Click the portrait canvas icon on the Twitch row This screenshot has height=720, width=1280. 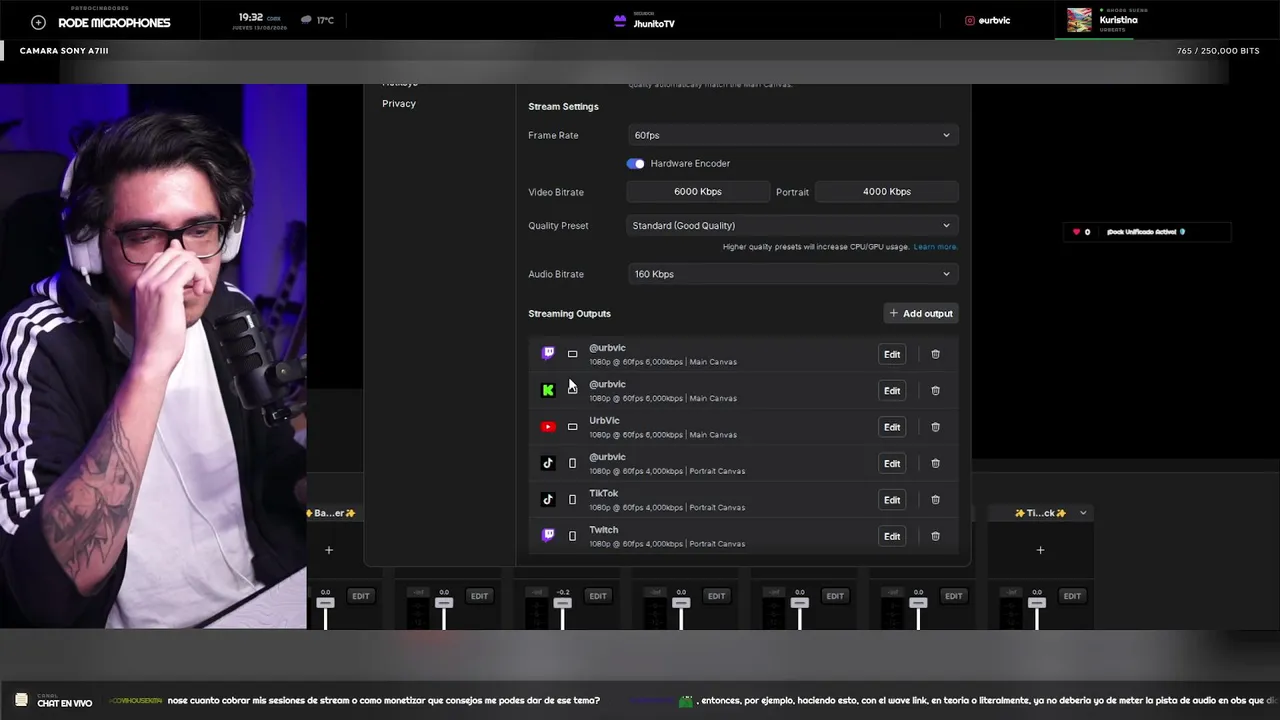tap(573, 536)
